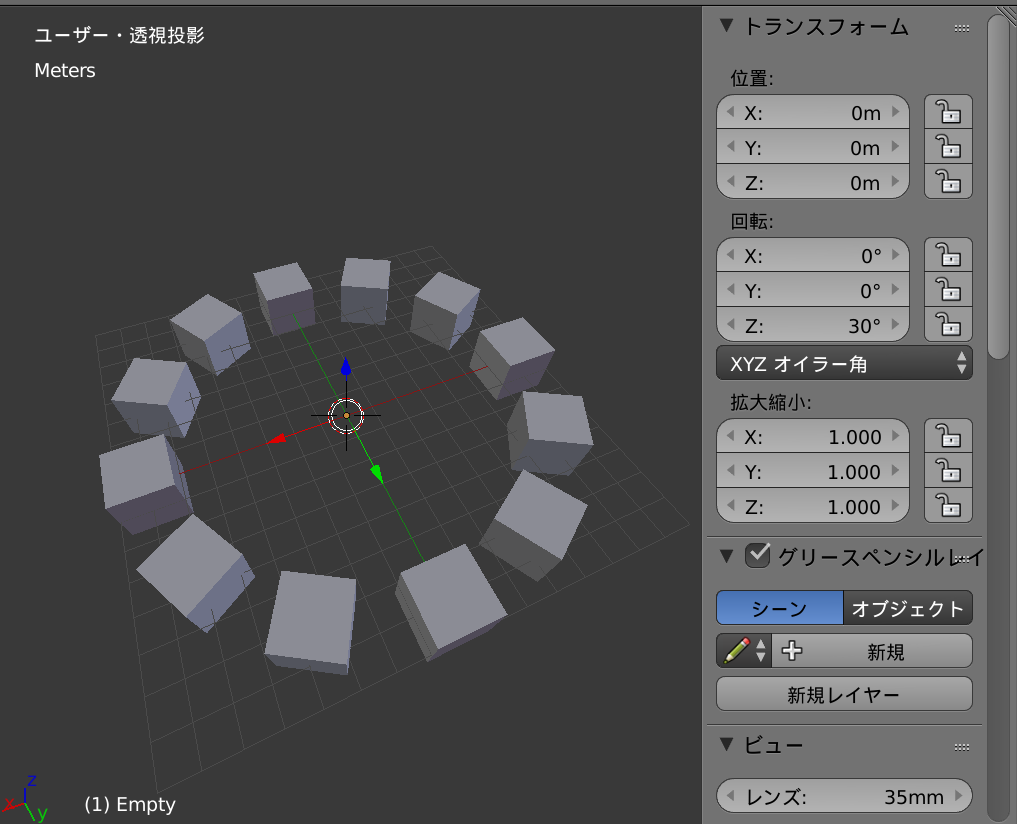Toggle the グリースペンシル layers checkbox
Viewport: 1017px width, 824px height.
pos(757,555)
